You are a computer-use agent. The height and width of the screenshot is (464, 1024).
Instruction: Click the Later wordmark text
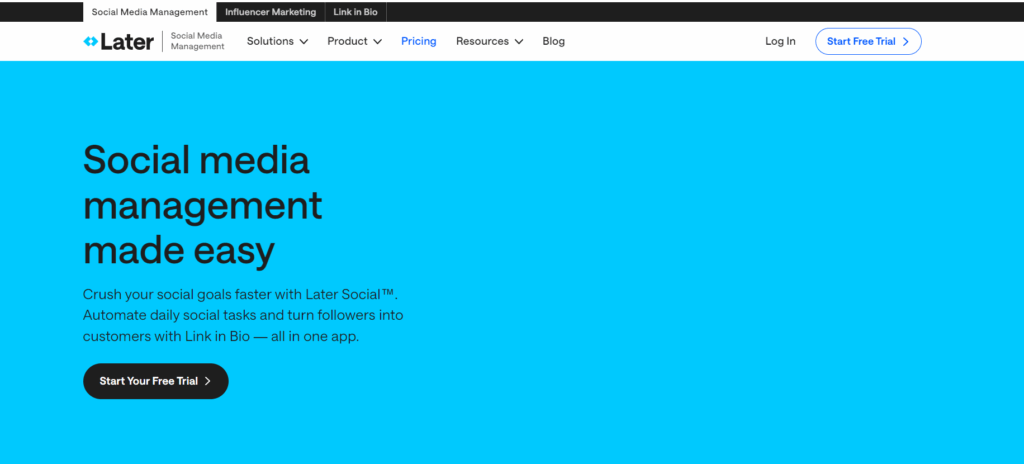point(127,41)
